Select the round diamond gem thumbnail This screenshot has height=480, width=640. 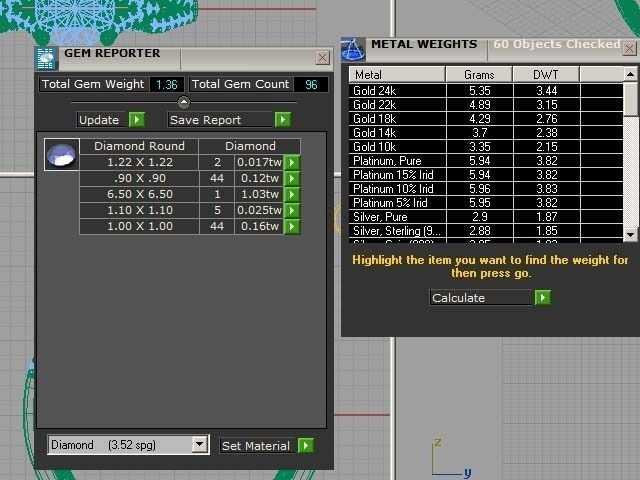(62, 154)
